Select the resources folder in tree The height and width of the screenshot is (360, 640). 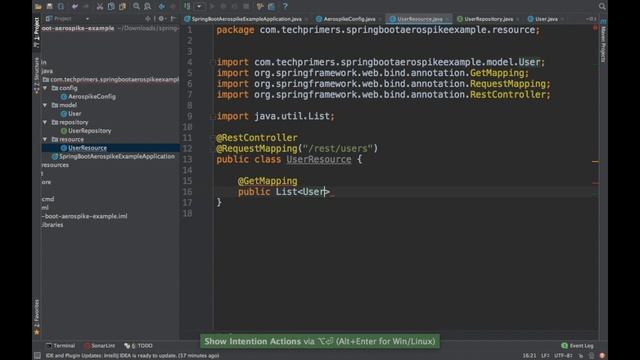[x=55, y=165]
